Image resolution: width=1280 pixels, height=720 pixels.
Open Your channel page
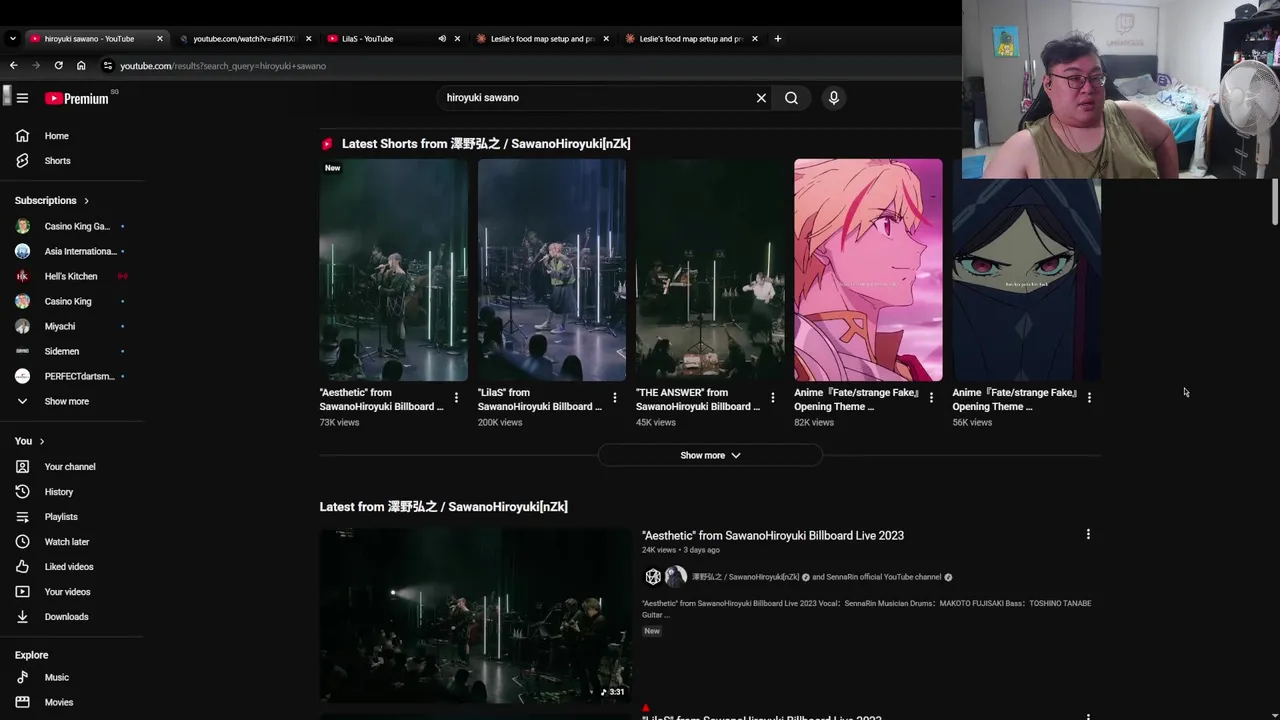click(x=72, y=467)
